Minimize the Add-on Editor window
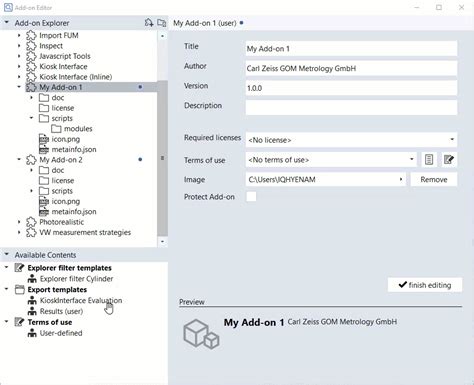 tap(417, 7)
